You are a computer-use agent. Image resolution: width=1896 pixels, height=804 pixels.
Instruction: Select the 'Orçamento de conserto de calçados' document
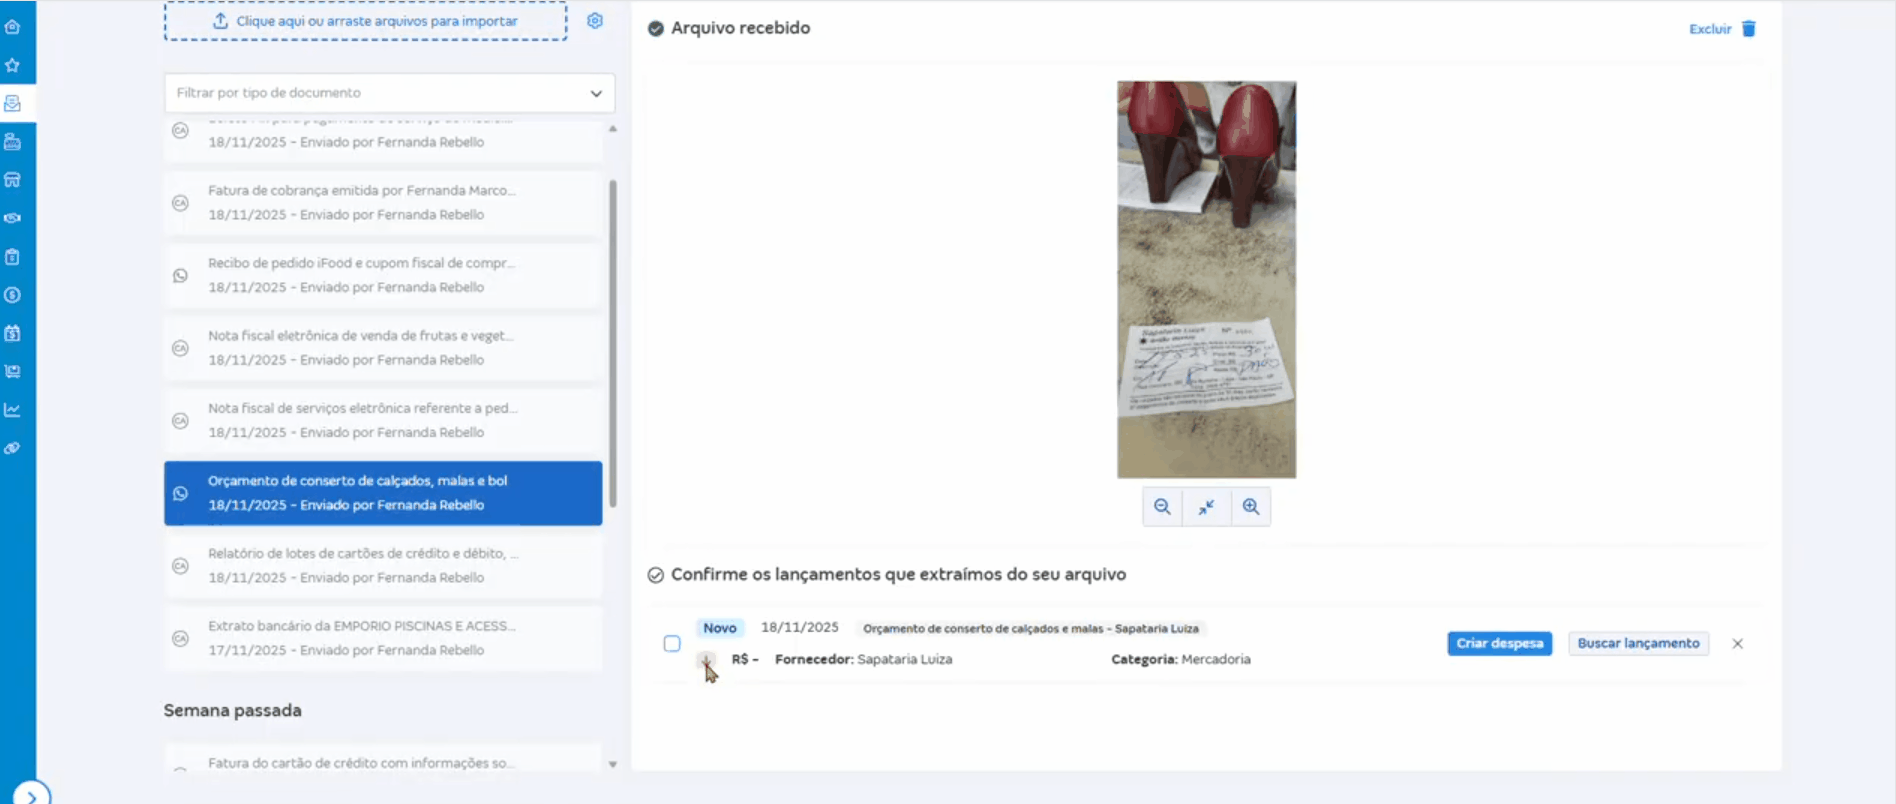tap(383, 494)
